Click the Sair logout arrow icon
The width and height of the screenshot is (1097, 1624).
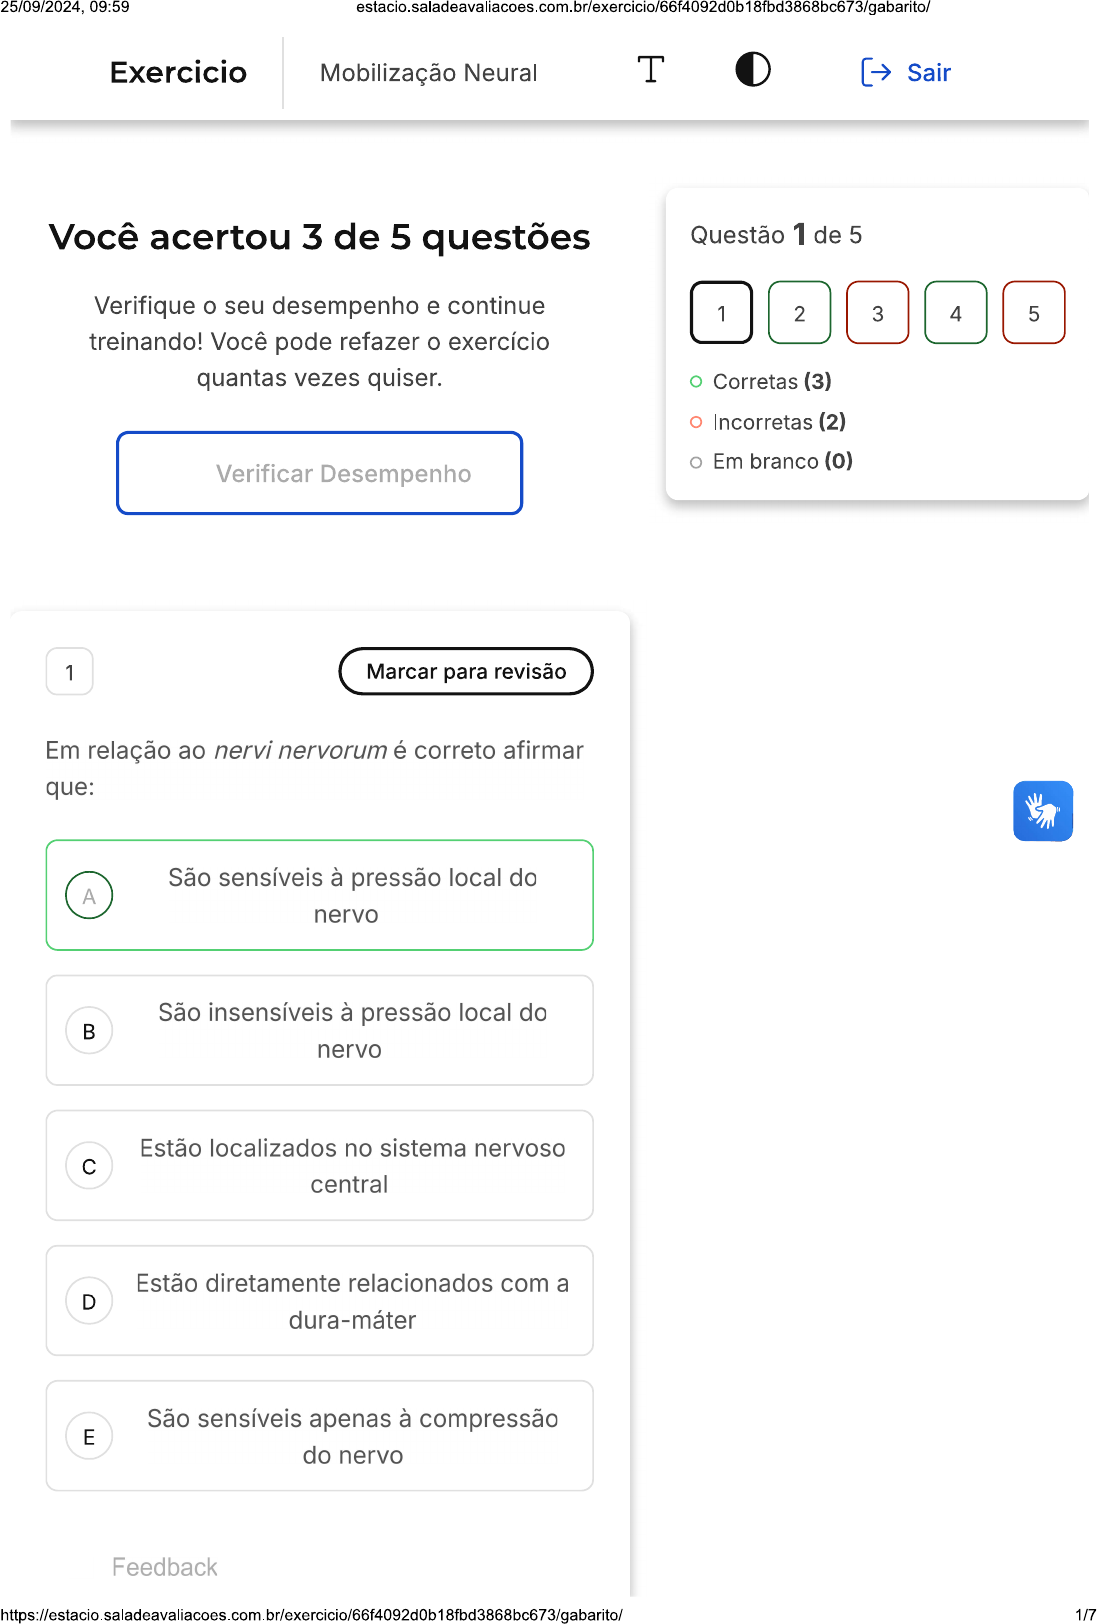coord(875,72)
